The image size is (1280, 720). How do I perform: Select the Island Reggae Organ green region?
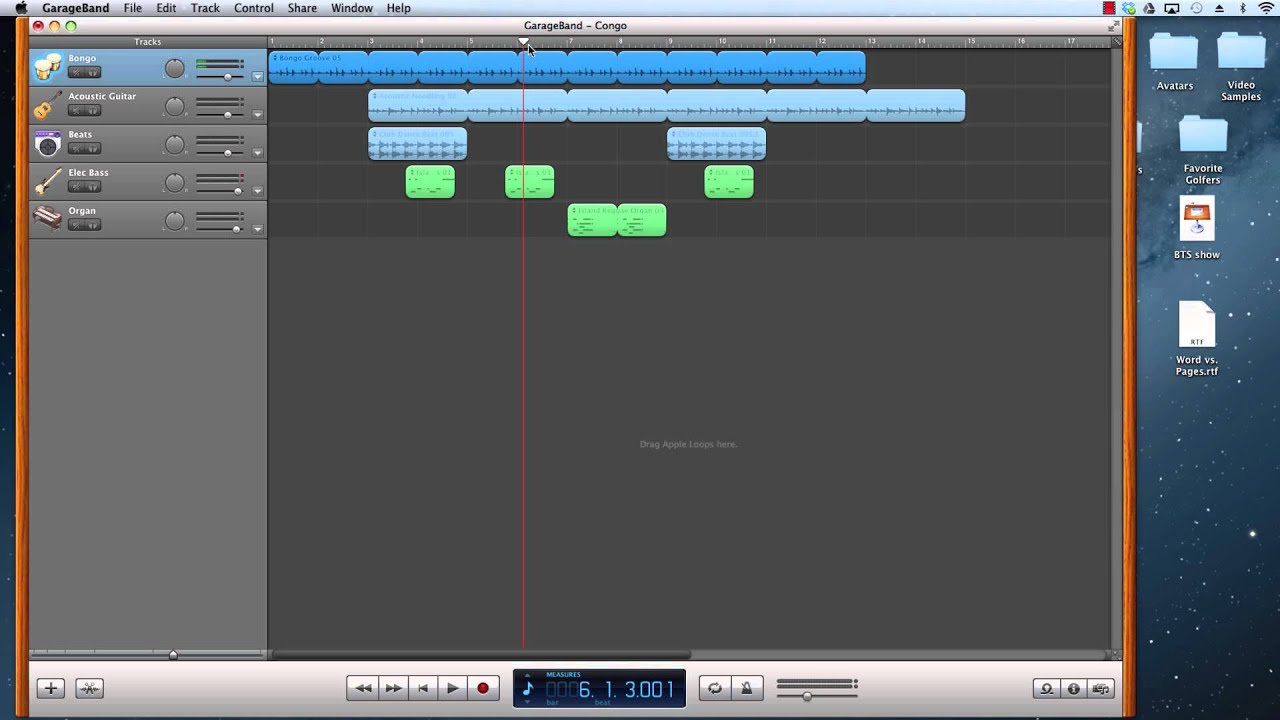(x=617, y=220)
